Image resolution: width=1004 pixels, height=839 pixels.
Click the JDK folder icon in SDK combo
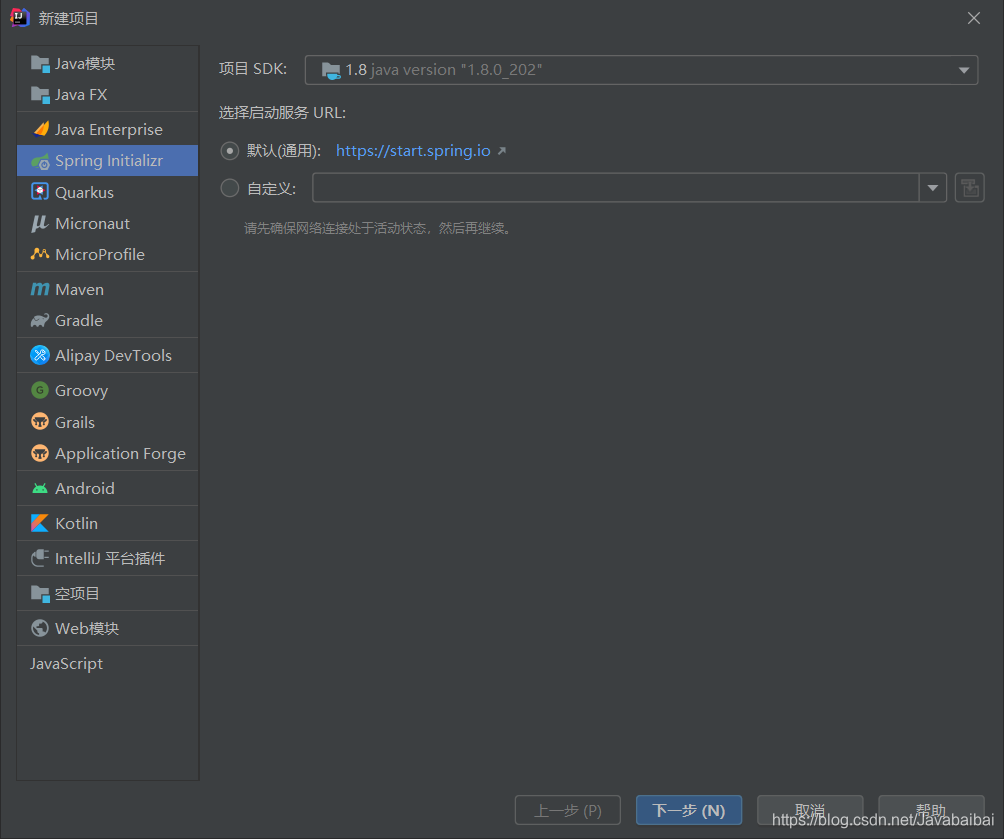(330, 70)
